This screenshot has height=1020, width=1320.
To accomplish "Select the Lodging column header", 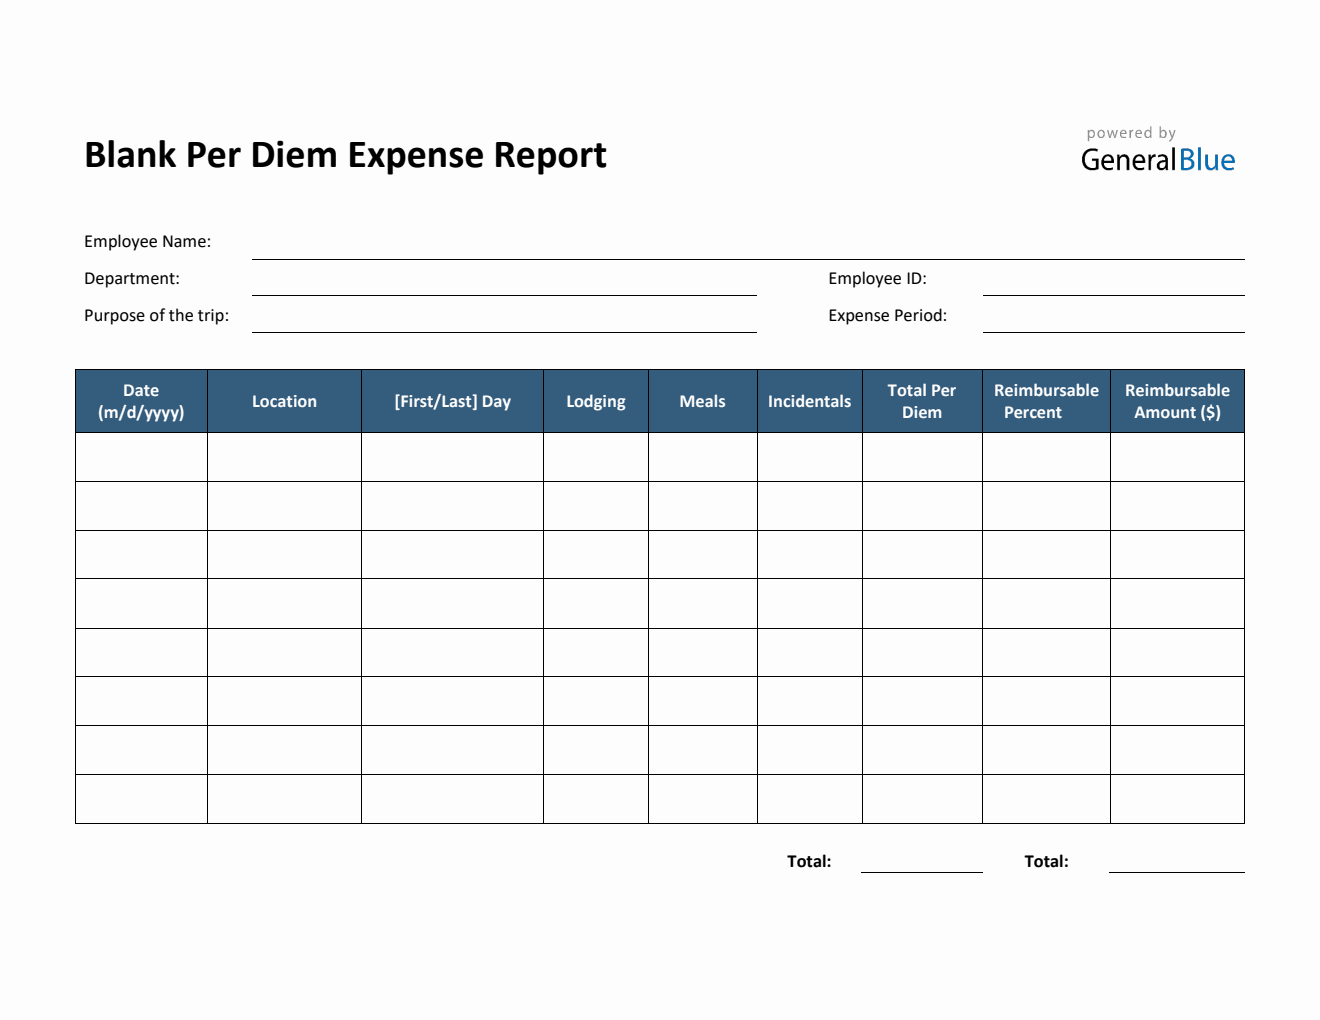I will point(595,400).
